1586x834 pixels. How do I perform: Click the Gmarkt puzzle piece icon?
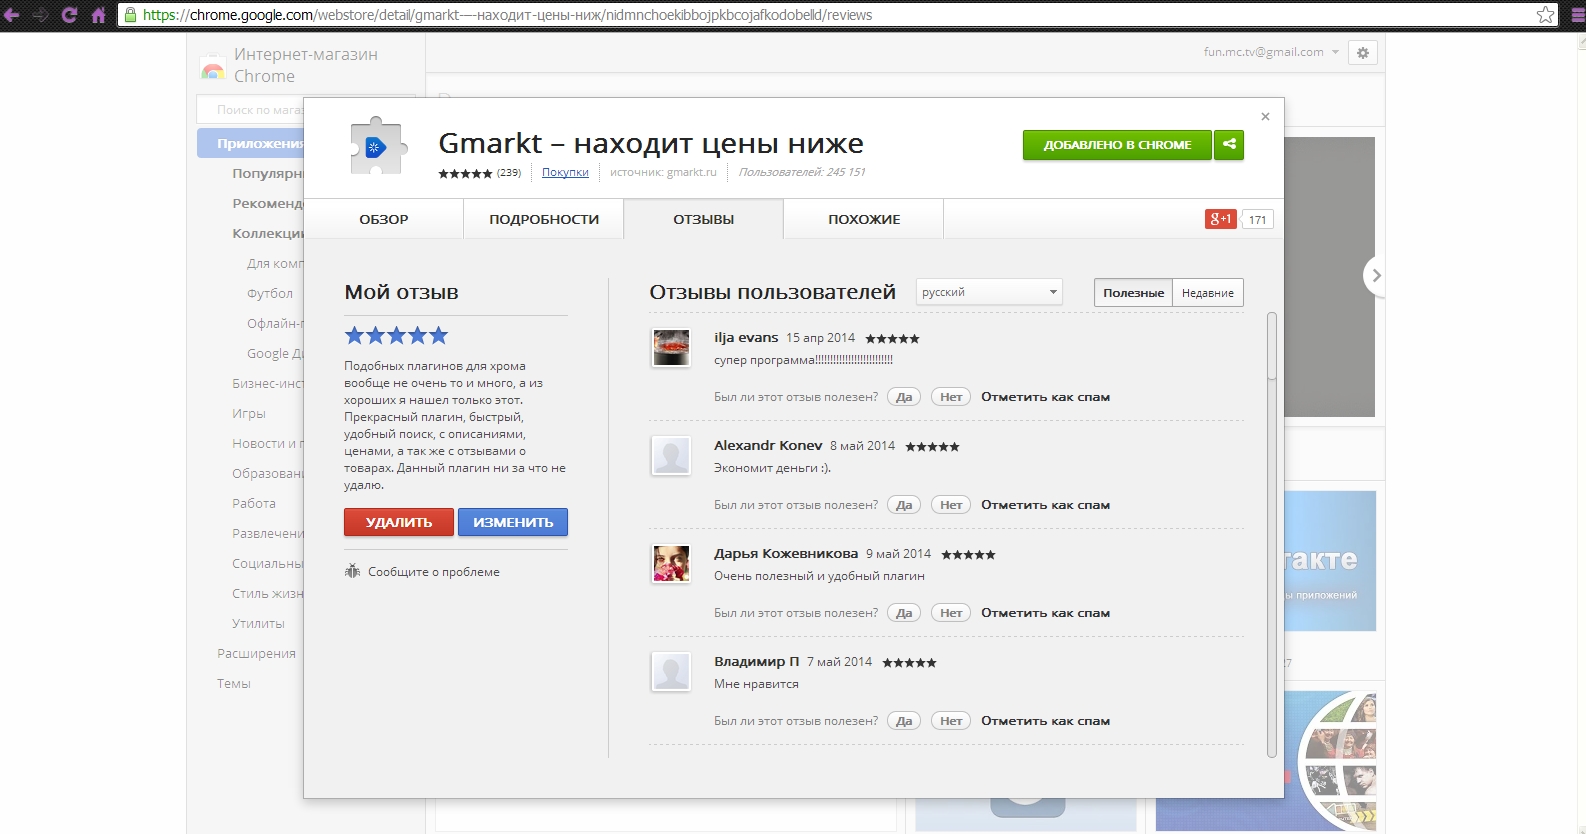point(377,148)
